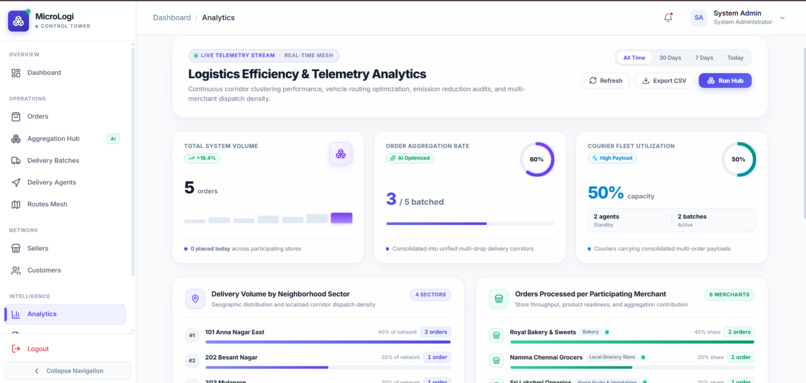Click the Orders per Merchant store icon

pyautogui.click(x=499, y=299)
